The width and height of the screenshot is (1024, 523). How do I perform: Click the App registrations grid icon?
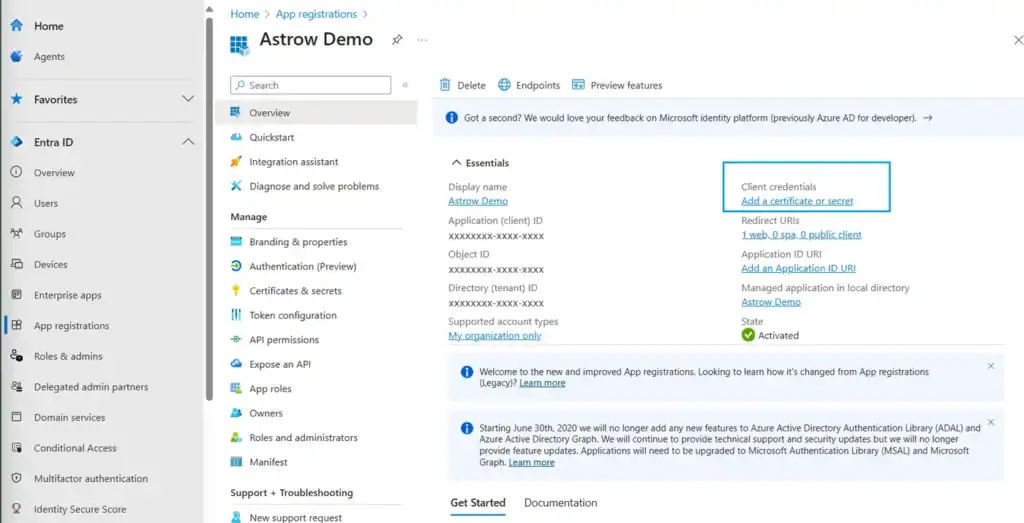(x=17, y=325)
